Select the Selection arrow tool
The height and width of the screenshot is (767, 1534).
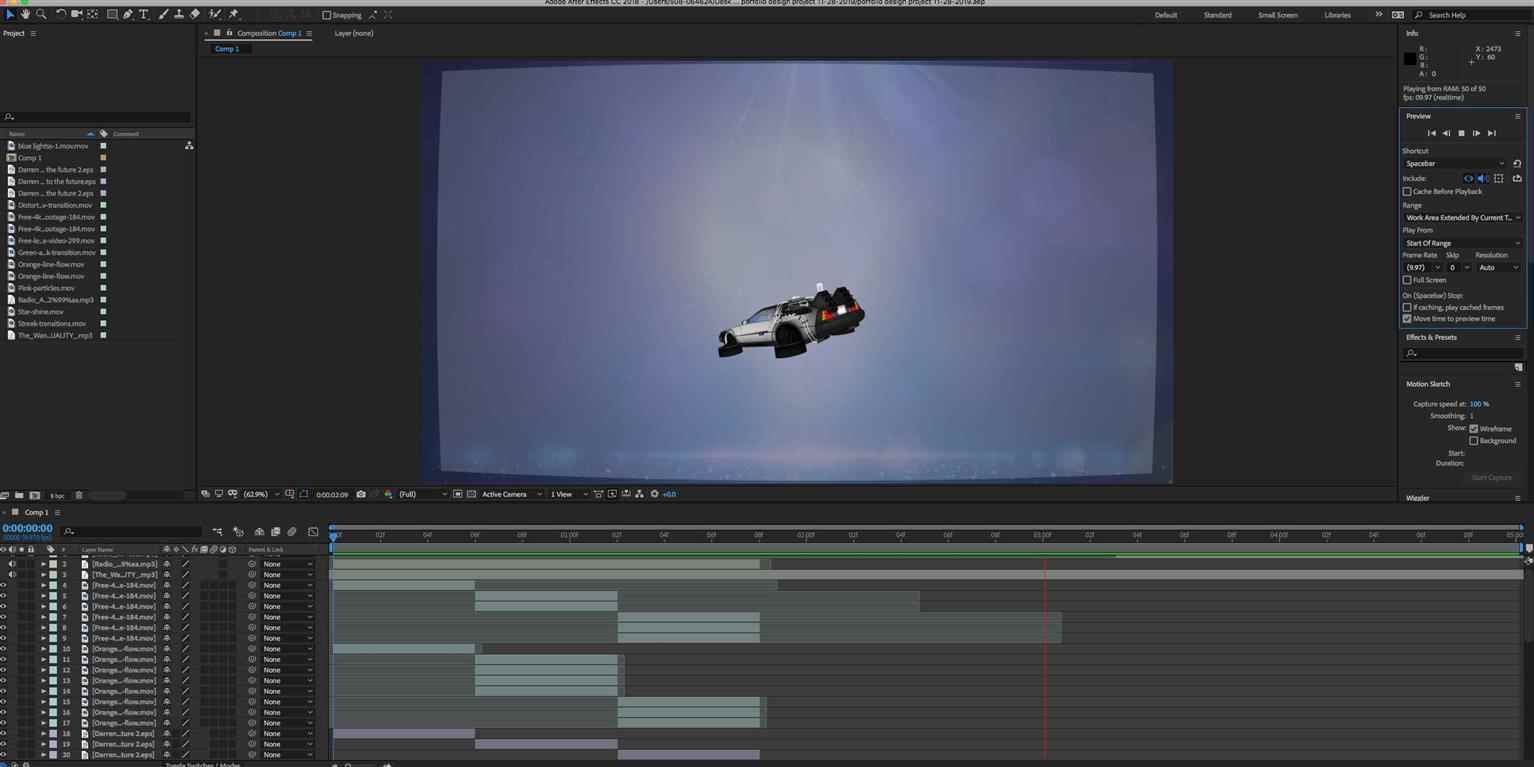[10, 15]
